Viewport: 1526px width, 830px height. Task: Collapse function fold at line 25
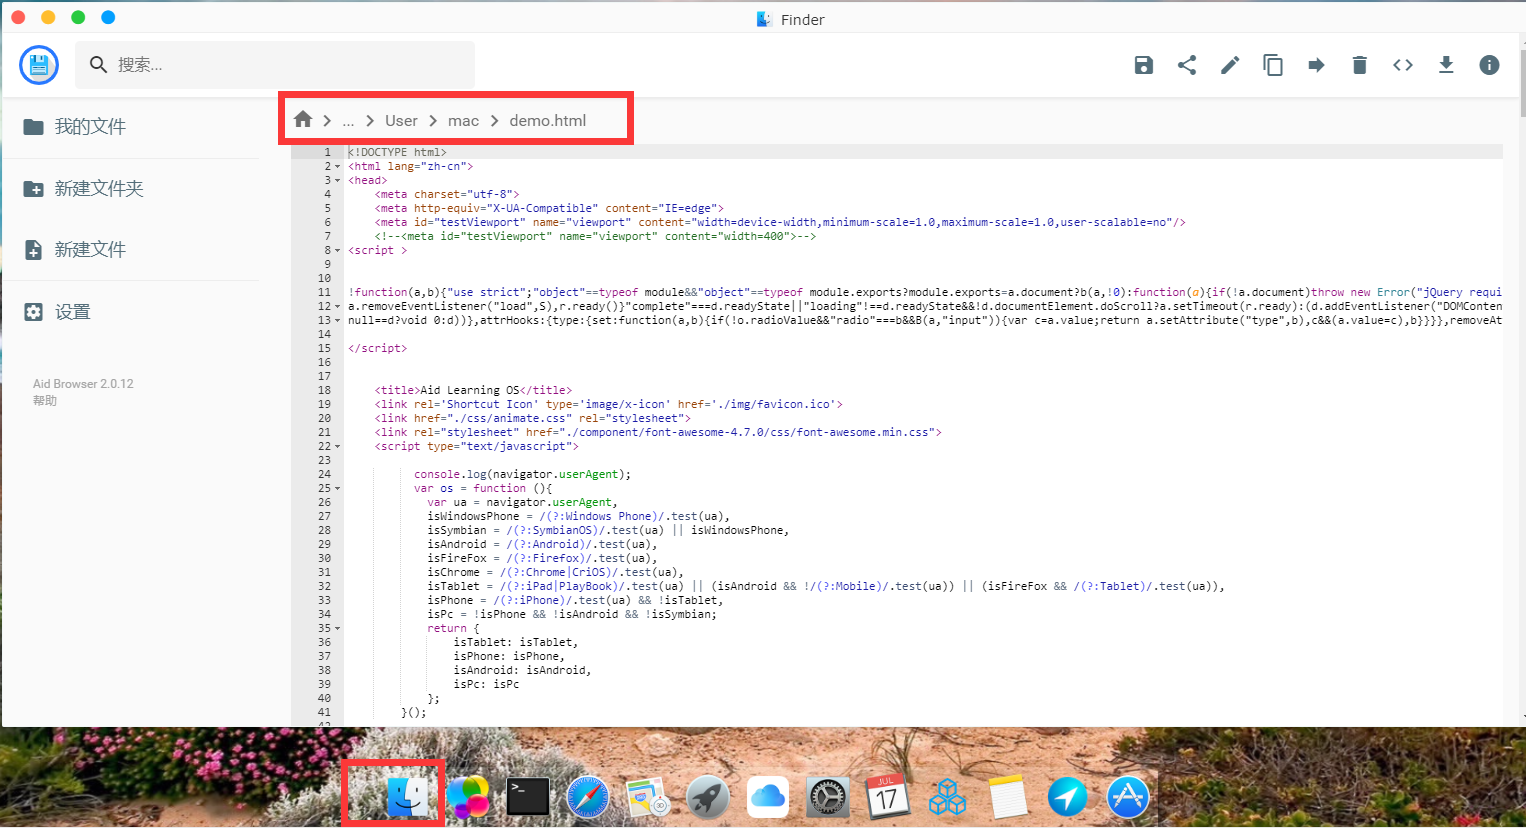coord(338,489)
